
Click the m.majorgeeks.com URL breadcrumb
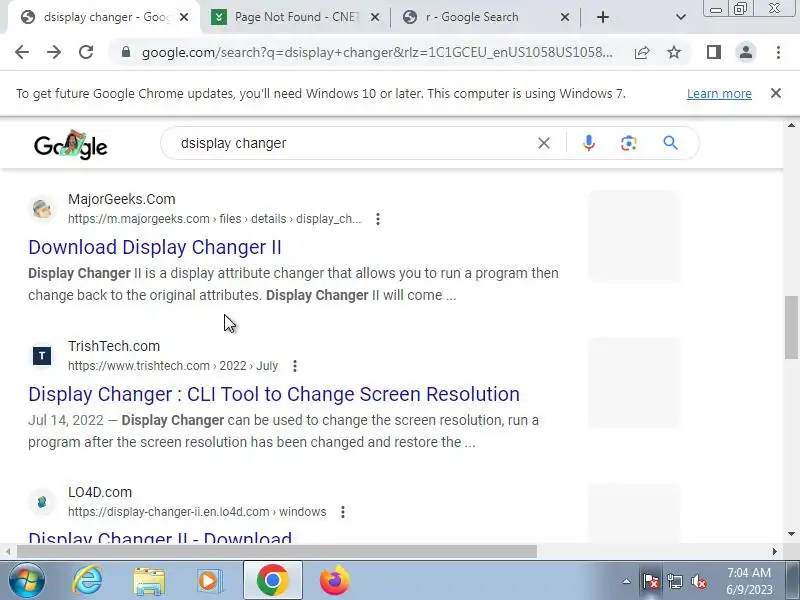[x=215, y=219]
